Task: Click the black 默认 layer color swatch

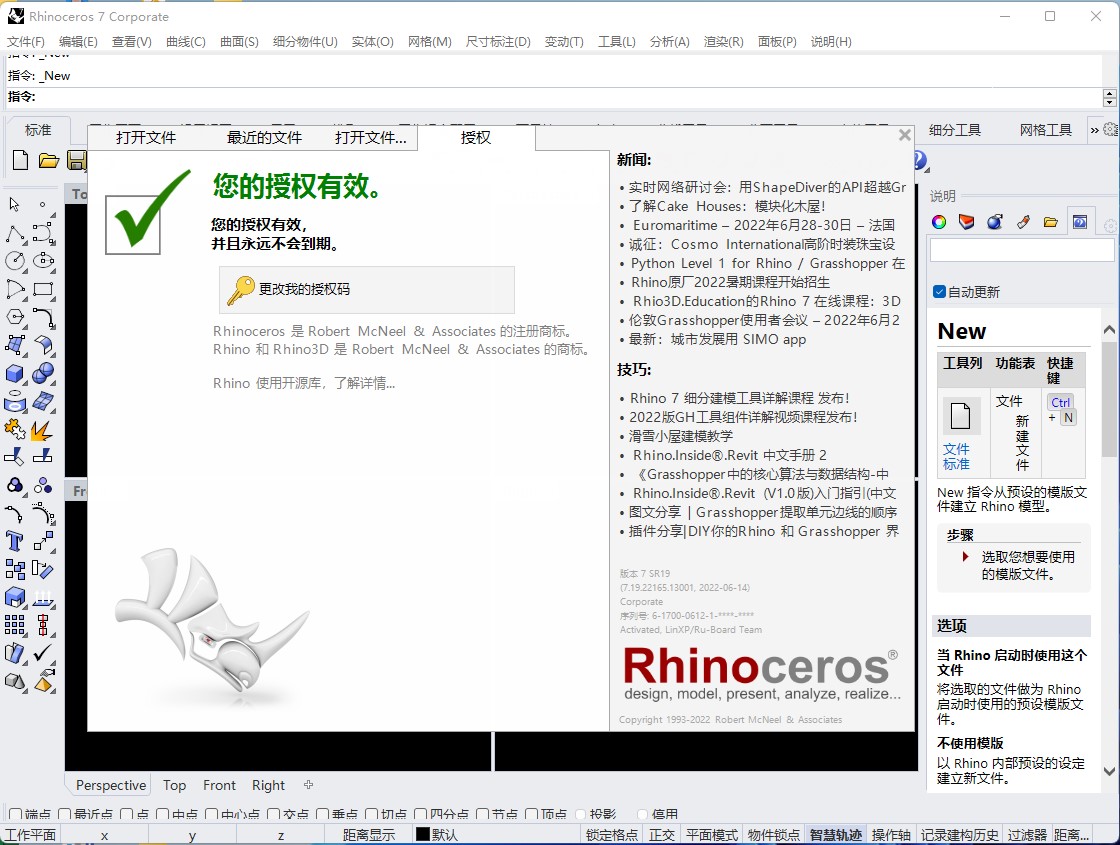Action: [423, 834]
